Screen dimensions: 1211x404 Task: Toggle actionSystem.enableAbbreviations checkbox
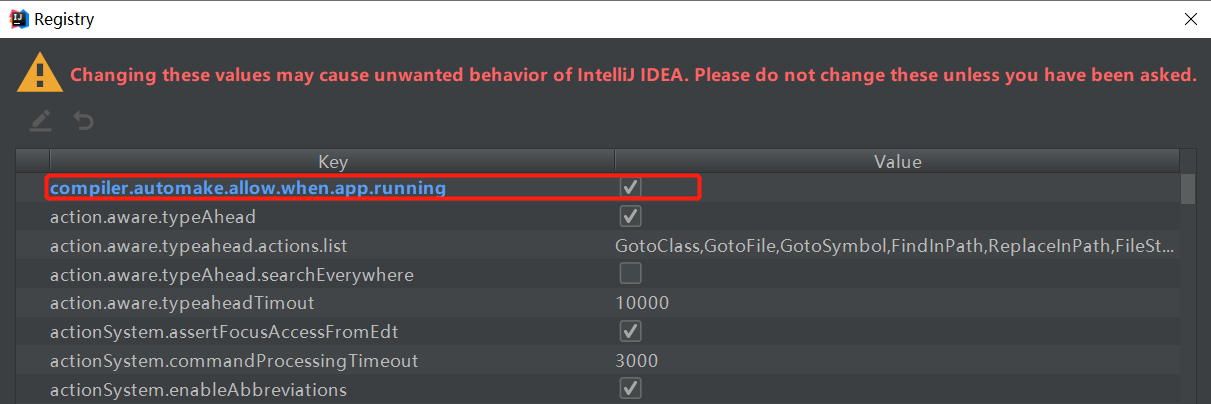pos(631,389)
